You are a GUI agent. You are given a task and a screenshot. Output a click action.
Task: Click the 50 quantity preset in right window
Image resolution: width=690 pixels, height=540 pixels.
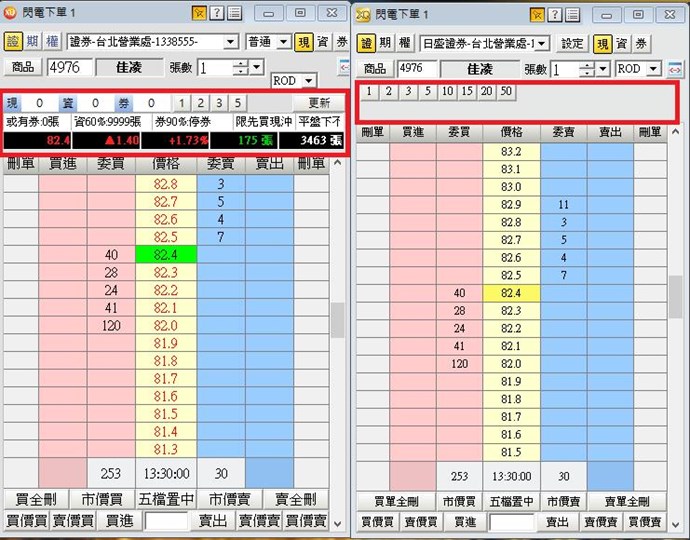click(506, 91)
